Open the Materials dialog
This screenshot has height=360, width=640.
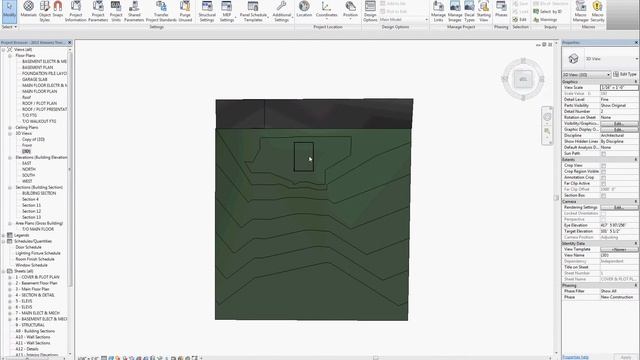[x=28, y=11]
